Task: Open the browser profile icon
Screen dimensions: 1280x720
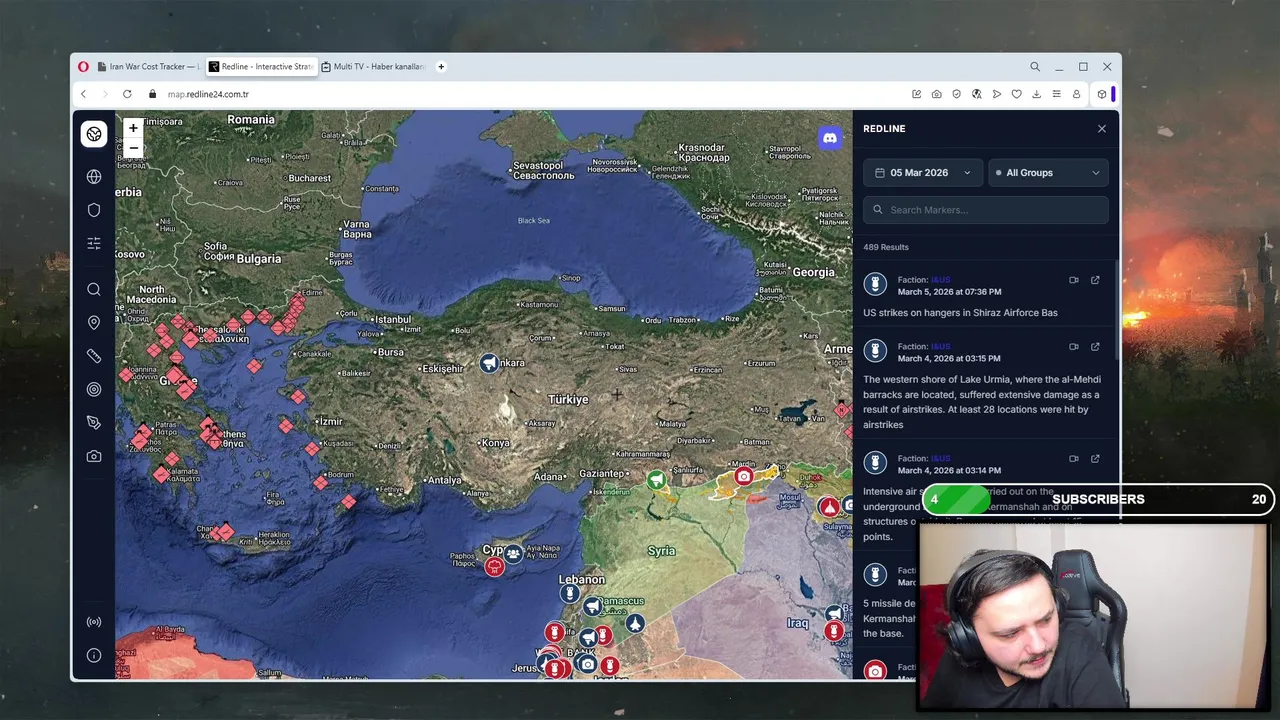Action: point(1076,94)
